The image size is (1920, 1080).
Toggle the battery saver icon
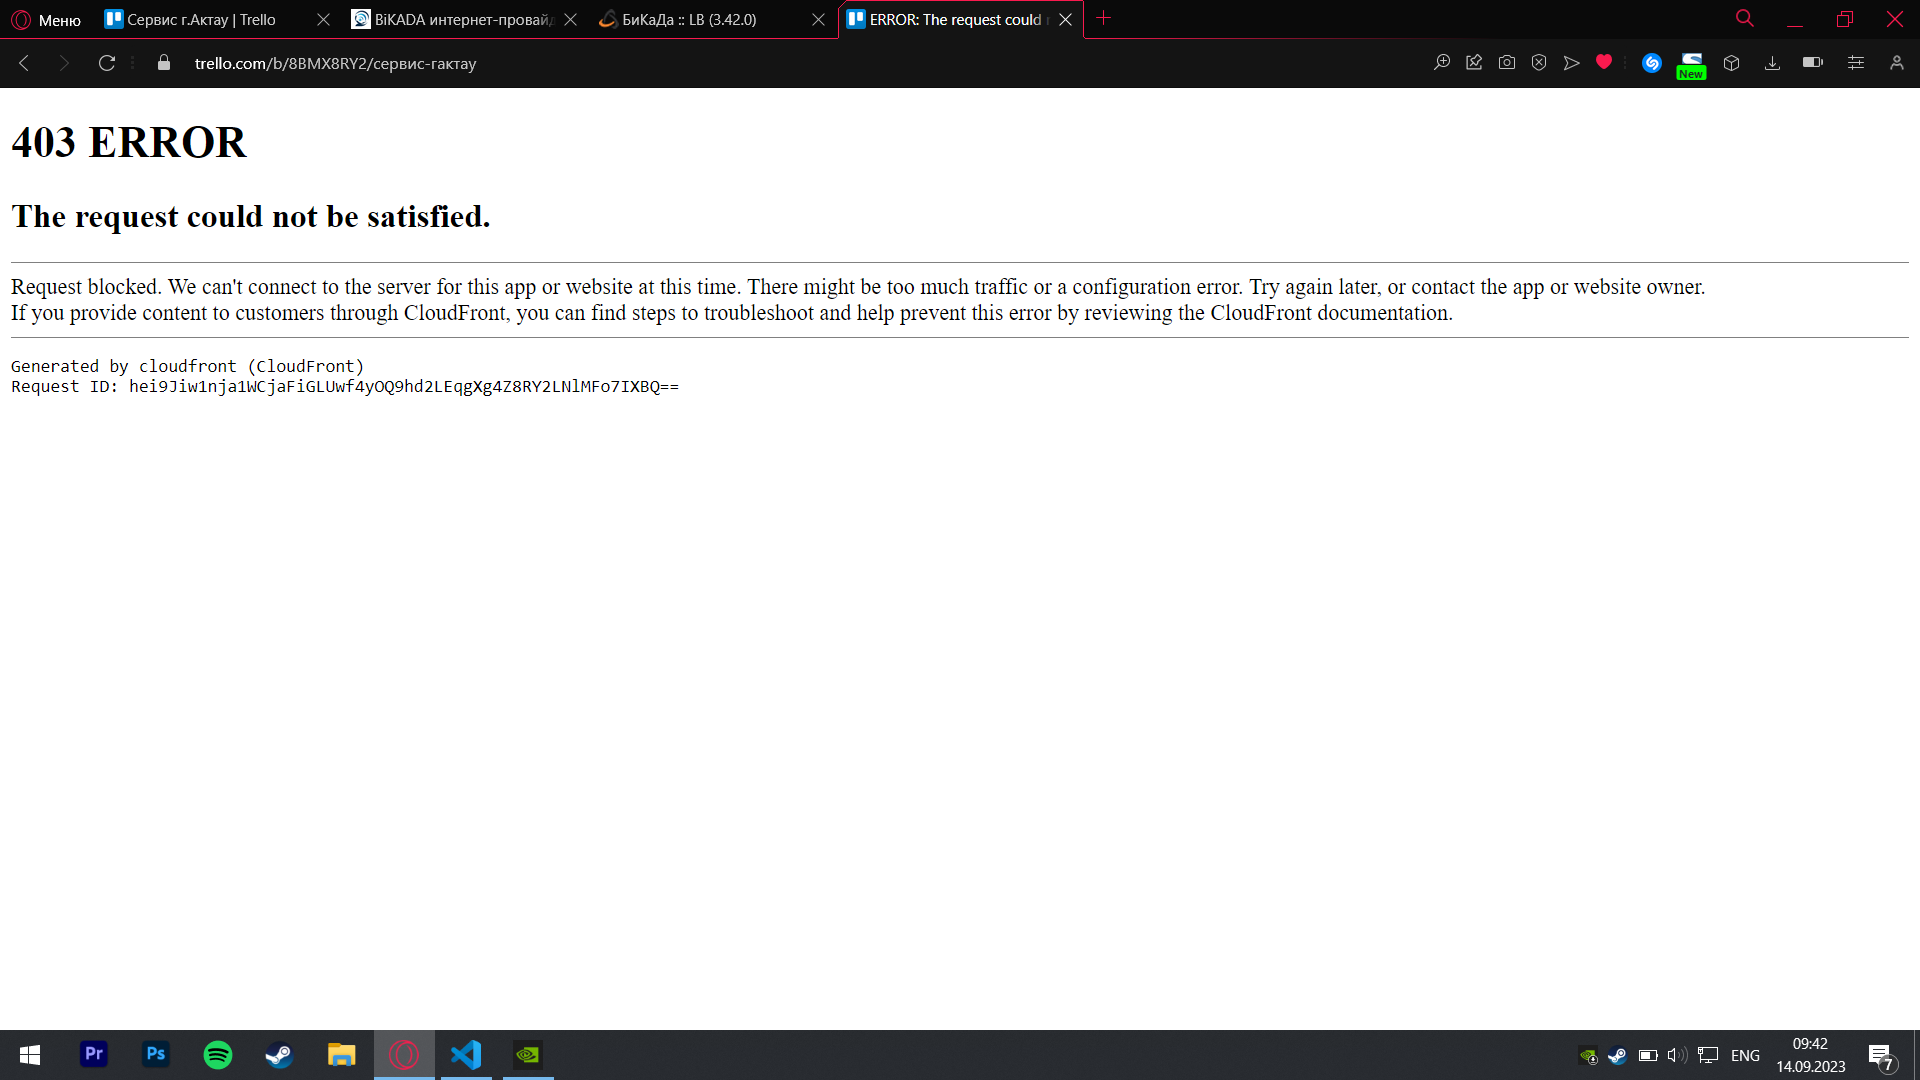click(x=1812, y=63)
